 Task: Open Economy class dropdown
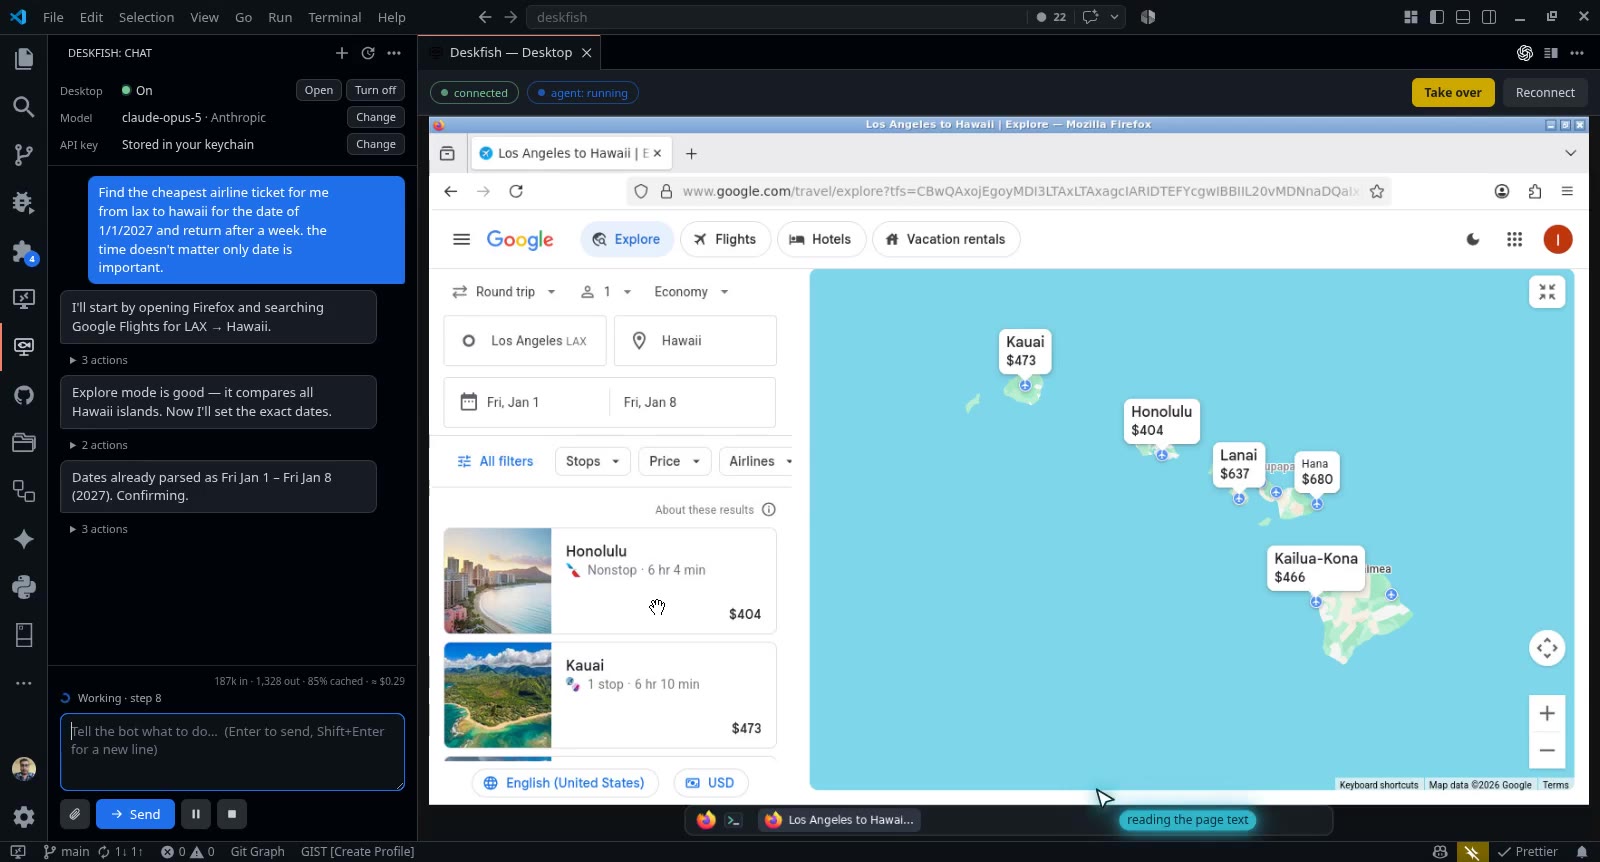pos(691,292)
